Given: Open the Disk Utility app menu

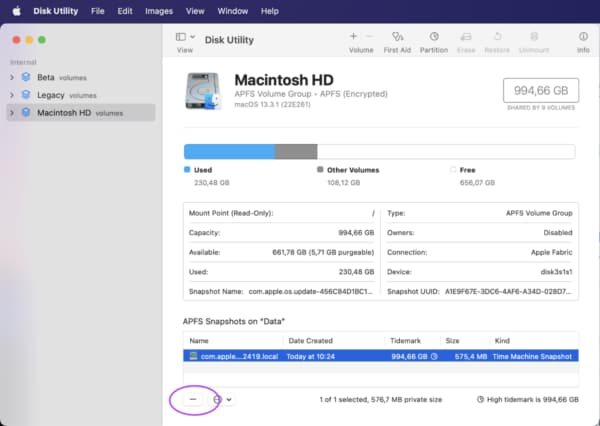Looking at the screenshot, I should (55, 11).
